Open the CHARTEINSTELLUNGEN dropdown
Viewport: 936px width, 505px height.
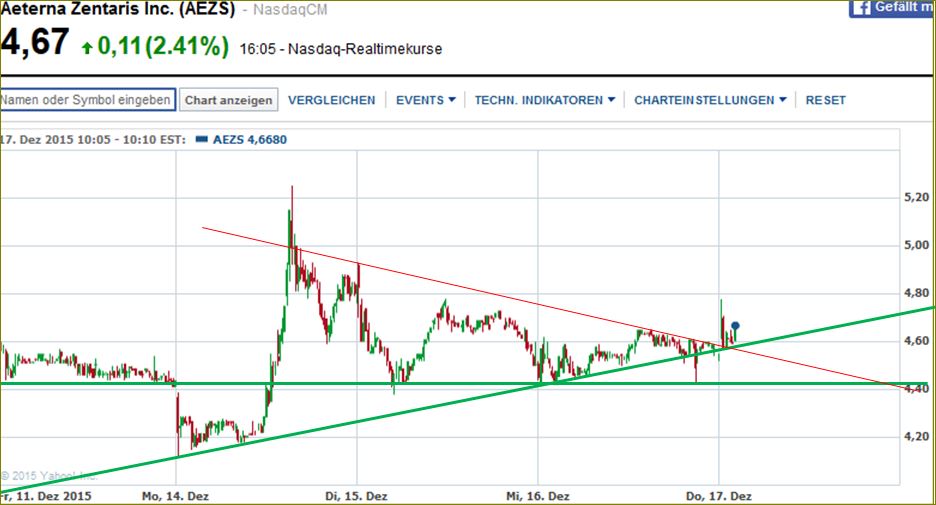click(x=710, y=100)
